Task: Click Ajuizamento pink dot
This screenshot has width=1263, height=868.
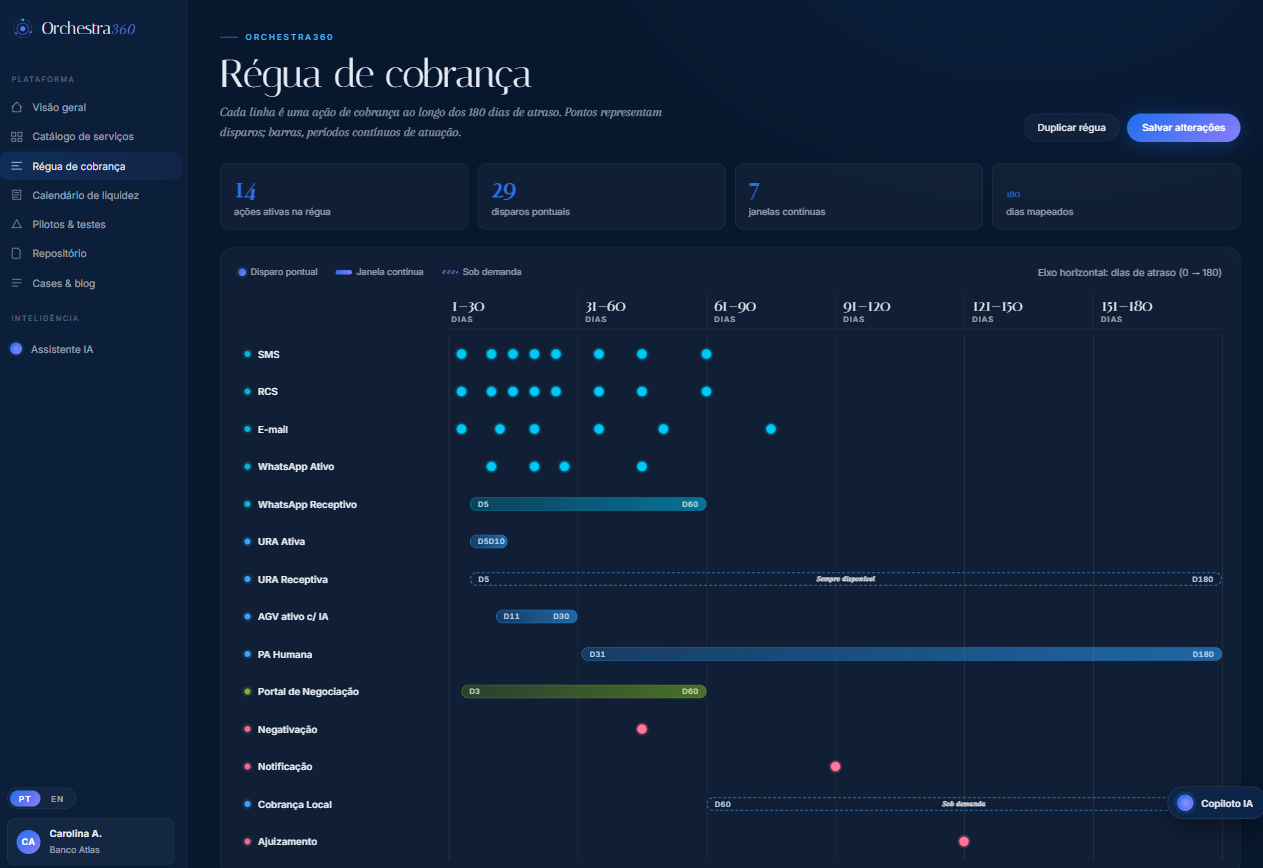Action: pyautogui.click(x=964, y=842)
